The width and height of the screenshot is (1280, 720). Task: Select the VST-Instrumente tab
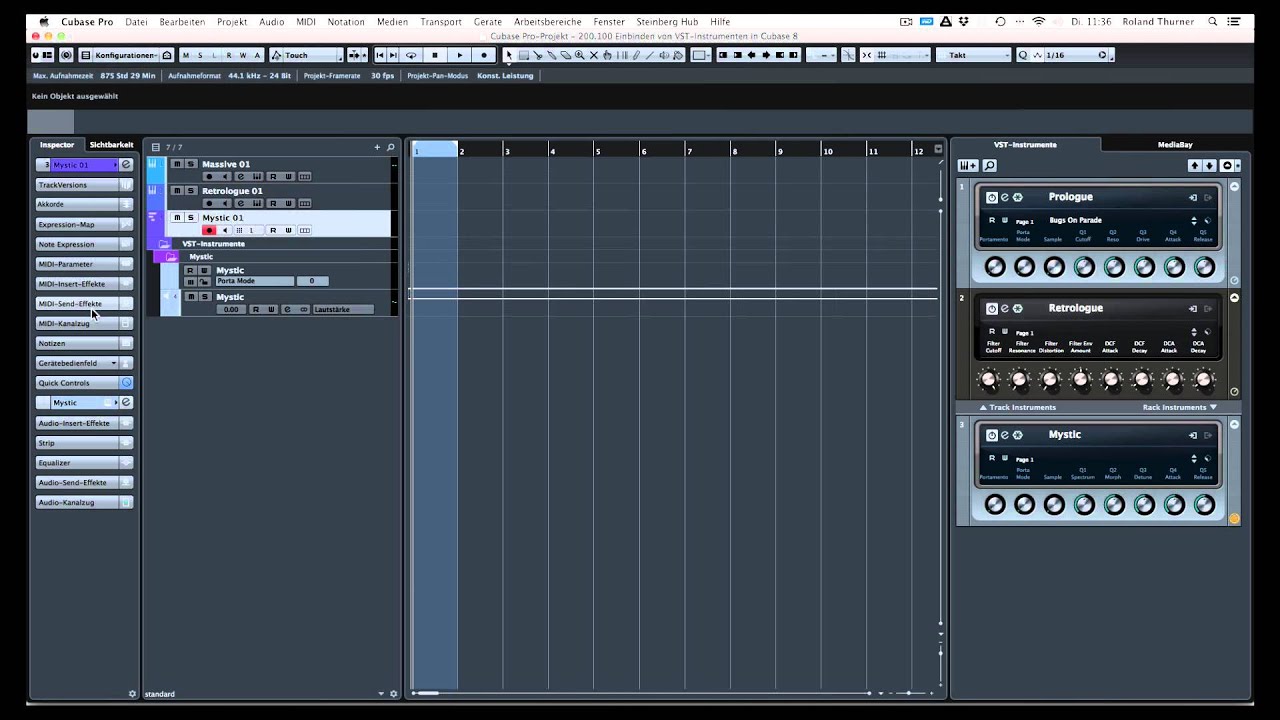point(1025,145)
